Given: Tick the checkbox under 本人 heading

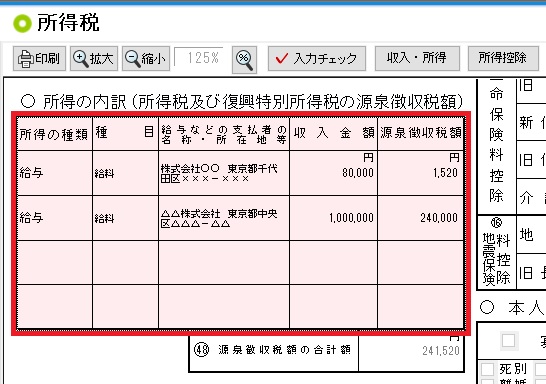Looking at the screenshot, I should 508,340.
